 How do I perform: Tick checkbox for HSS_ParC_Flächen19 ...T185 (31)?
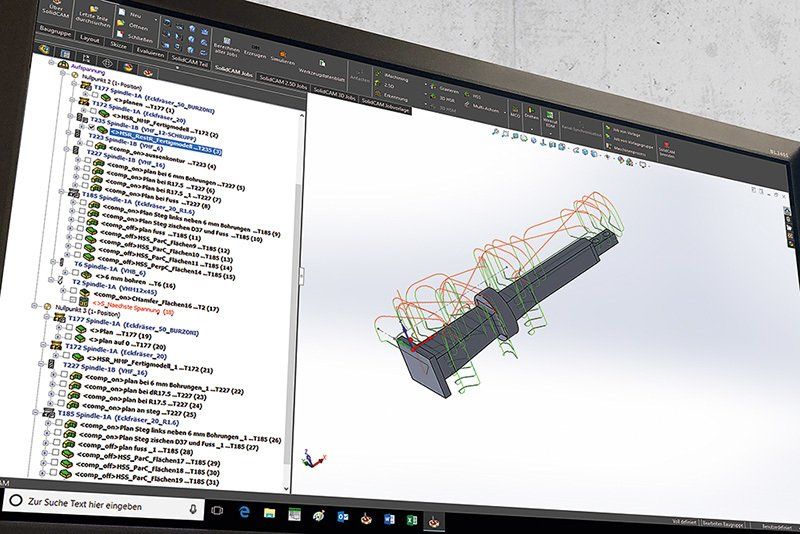tap(54, 472)
